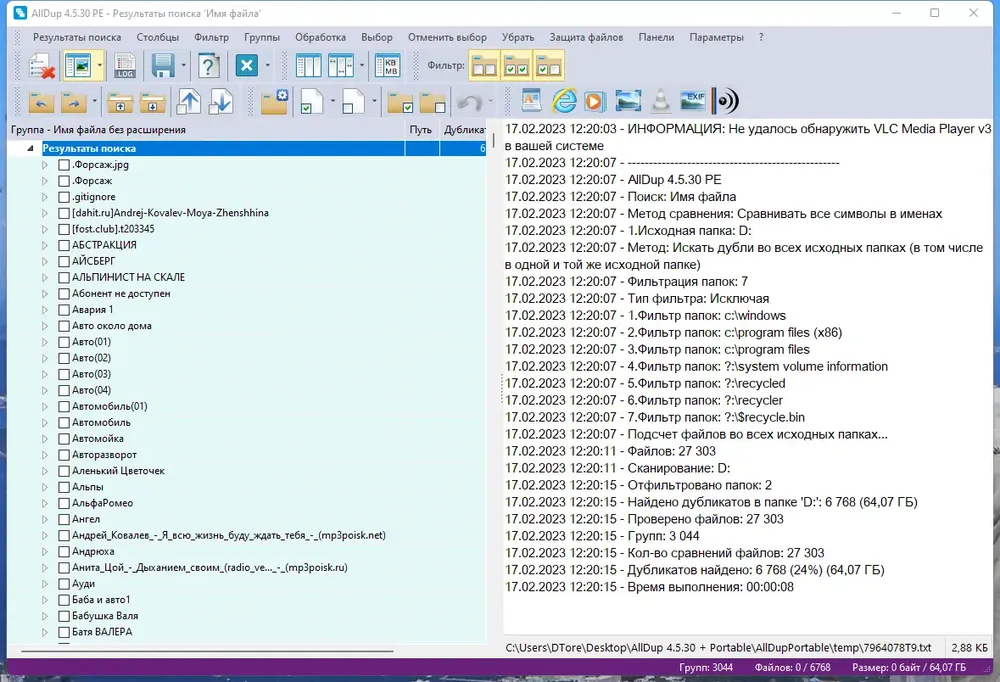Click the Путь column header
1000x682 pixels.
point(420,130)
